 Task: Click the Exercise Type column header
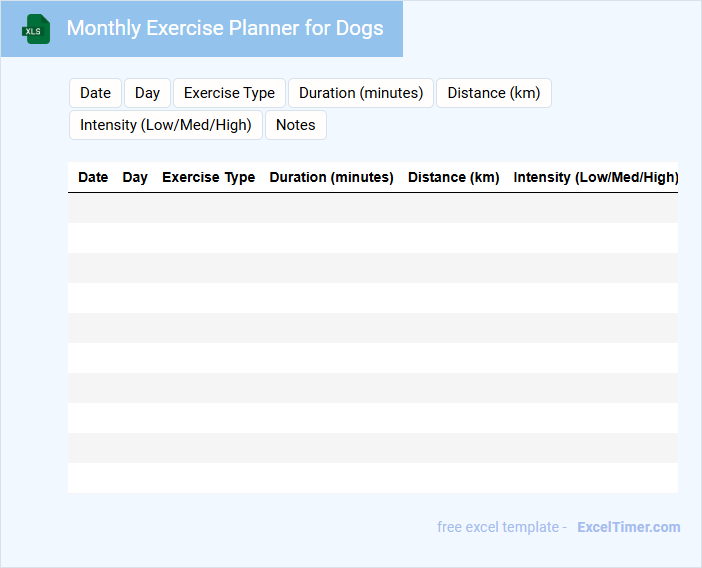[x=208, y=177]
